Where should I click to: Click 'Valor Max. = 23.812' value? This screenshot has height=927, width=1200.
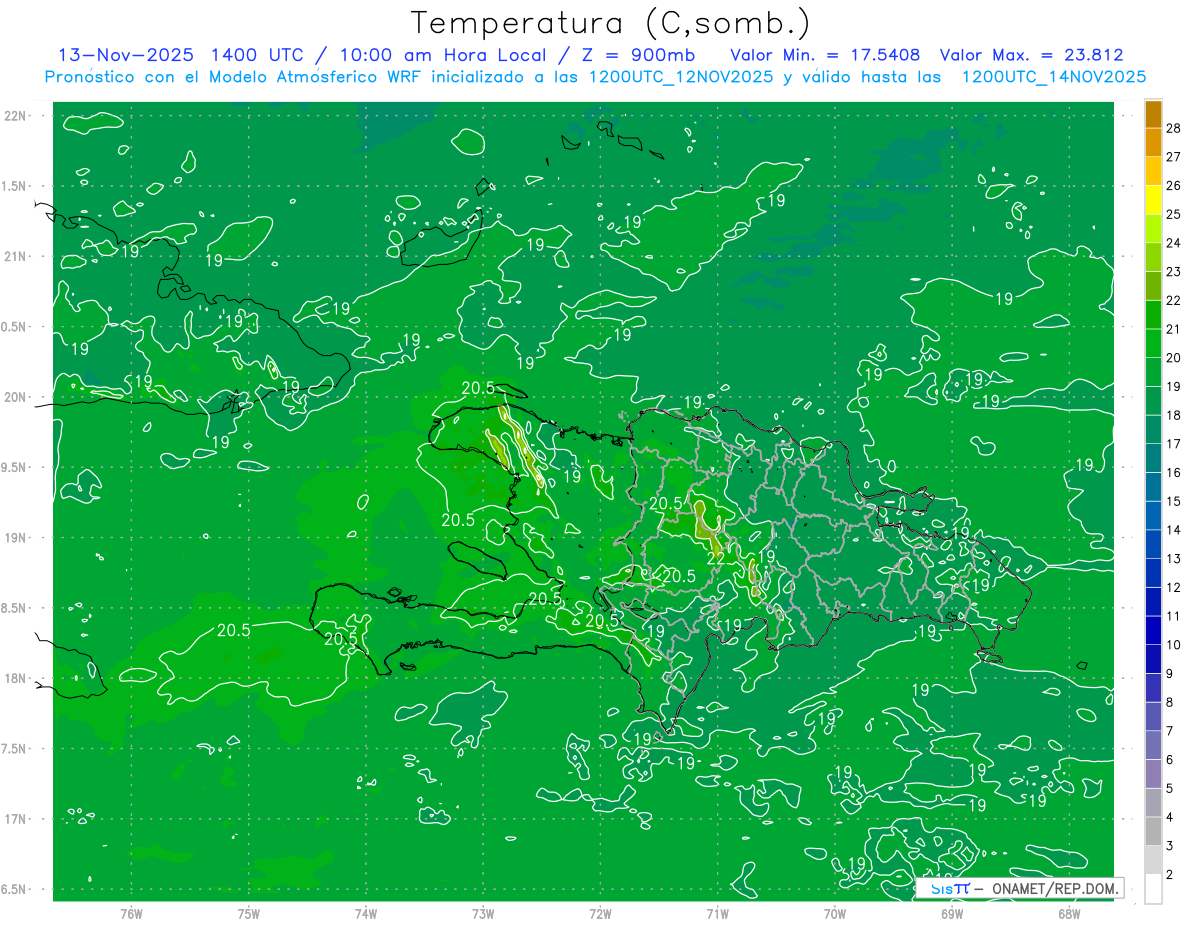pos(1032,55)
